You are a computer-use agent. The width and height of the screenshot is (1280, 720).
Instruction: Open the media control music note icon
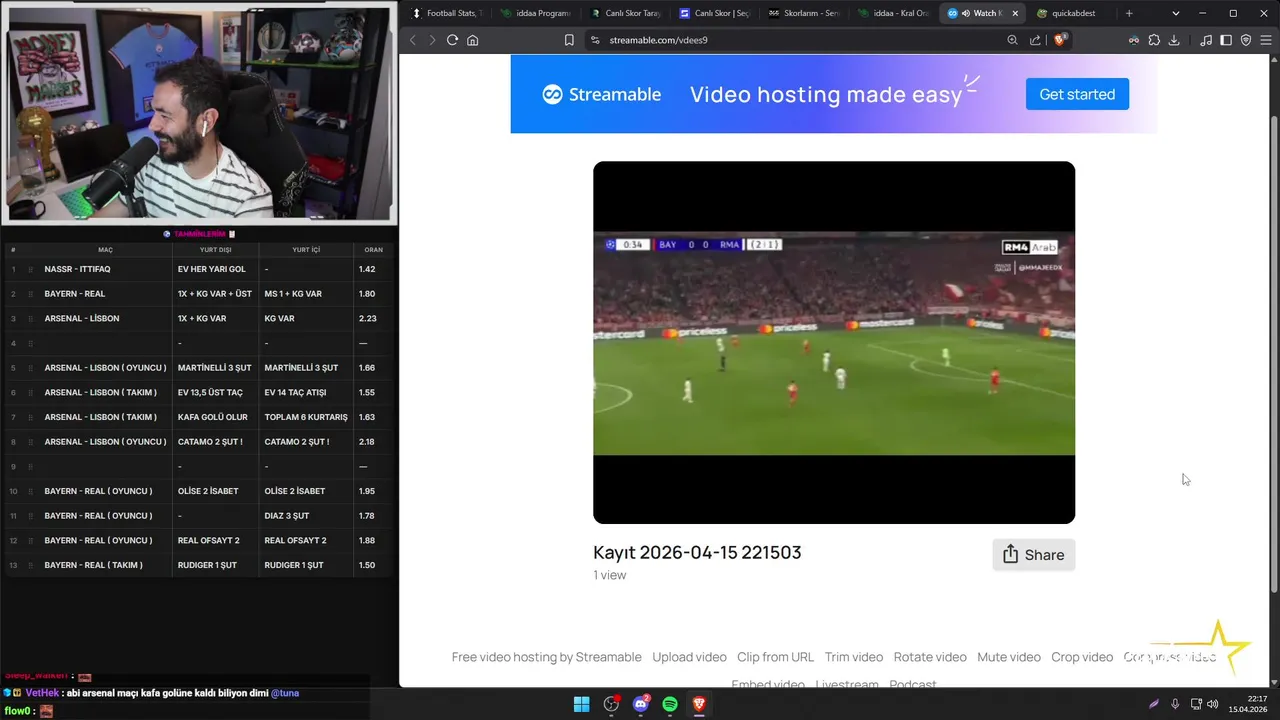(x=1206, y=40)
